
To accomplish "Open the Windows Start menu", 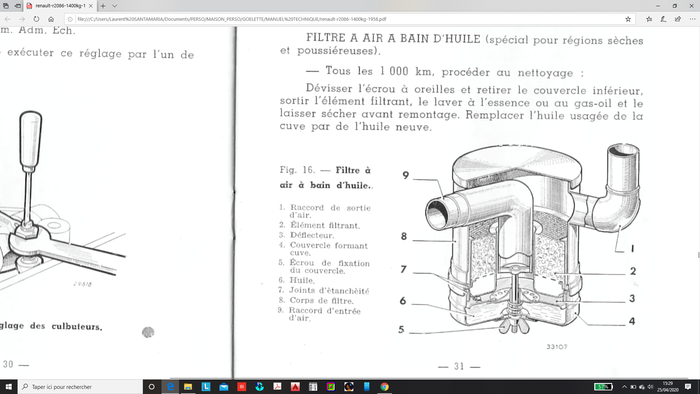I will [x=8, y=386].
